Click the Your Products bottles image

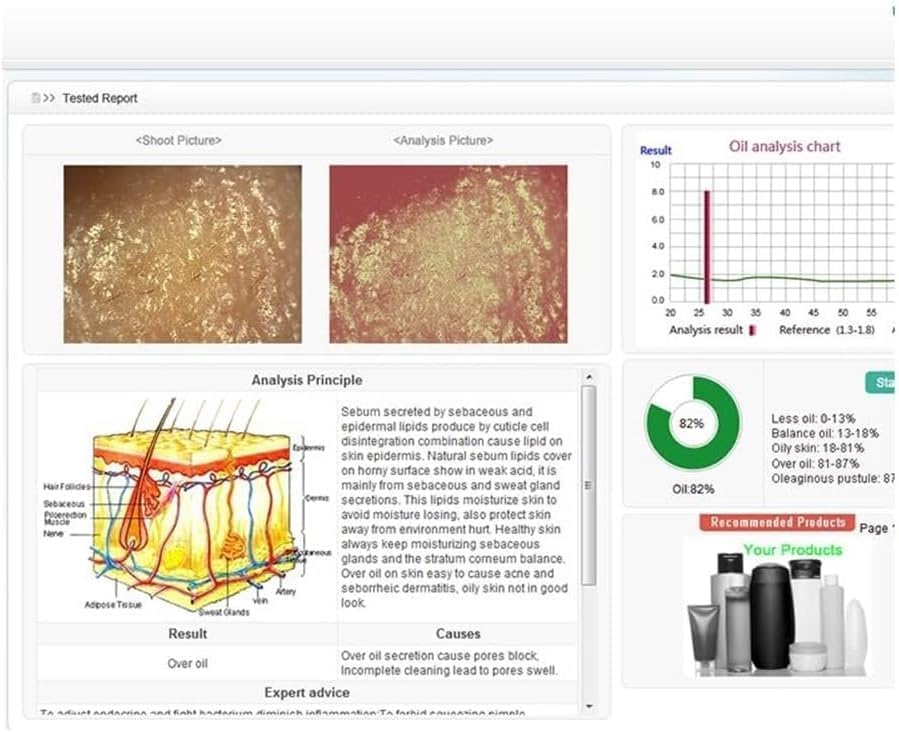pos(776,606)
